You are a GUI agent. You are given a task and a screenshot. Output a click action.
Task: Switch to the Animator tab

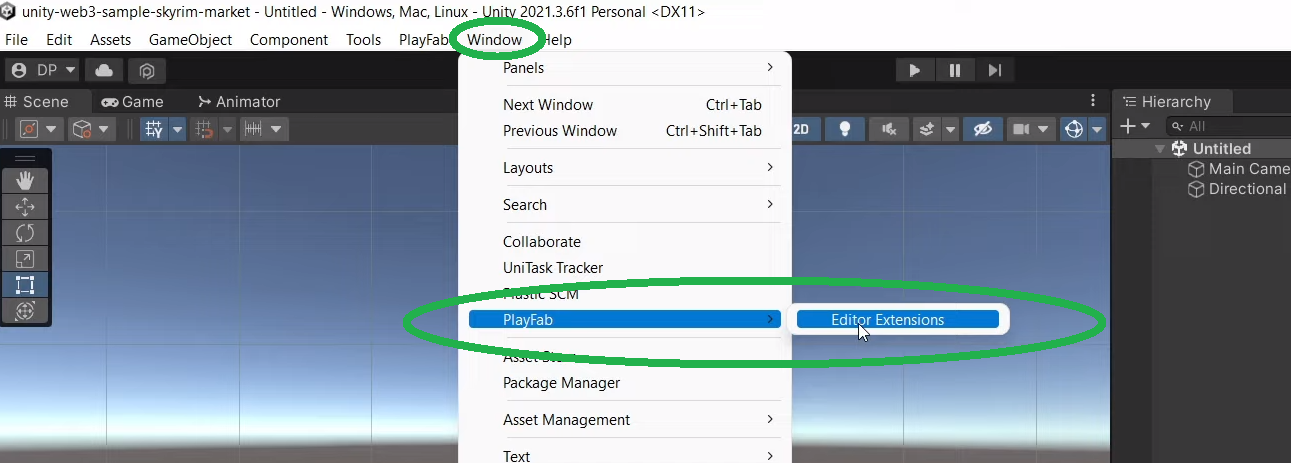click(239, 101)
